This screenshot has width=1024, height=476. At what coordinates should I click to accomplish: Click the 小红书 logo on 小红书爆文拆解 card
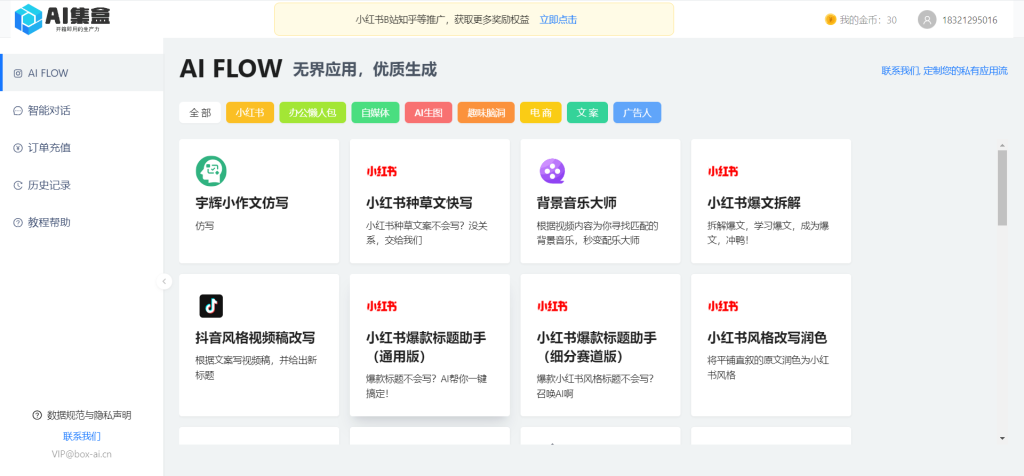click(x=723, y=171)
